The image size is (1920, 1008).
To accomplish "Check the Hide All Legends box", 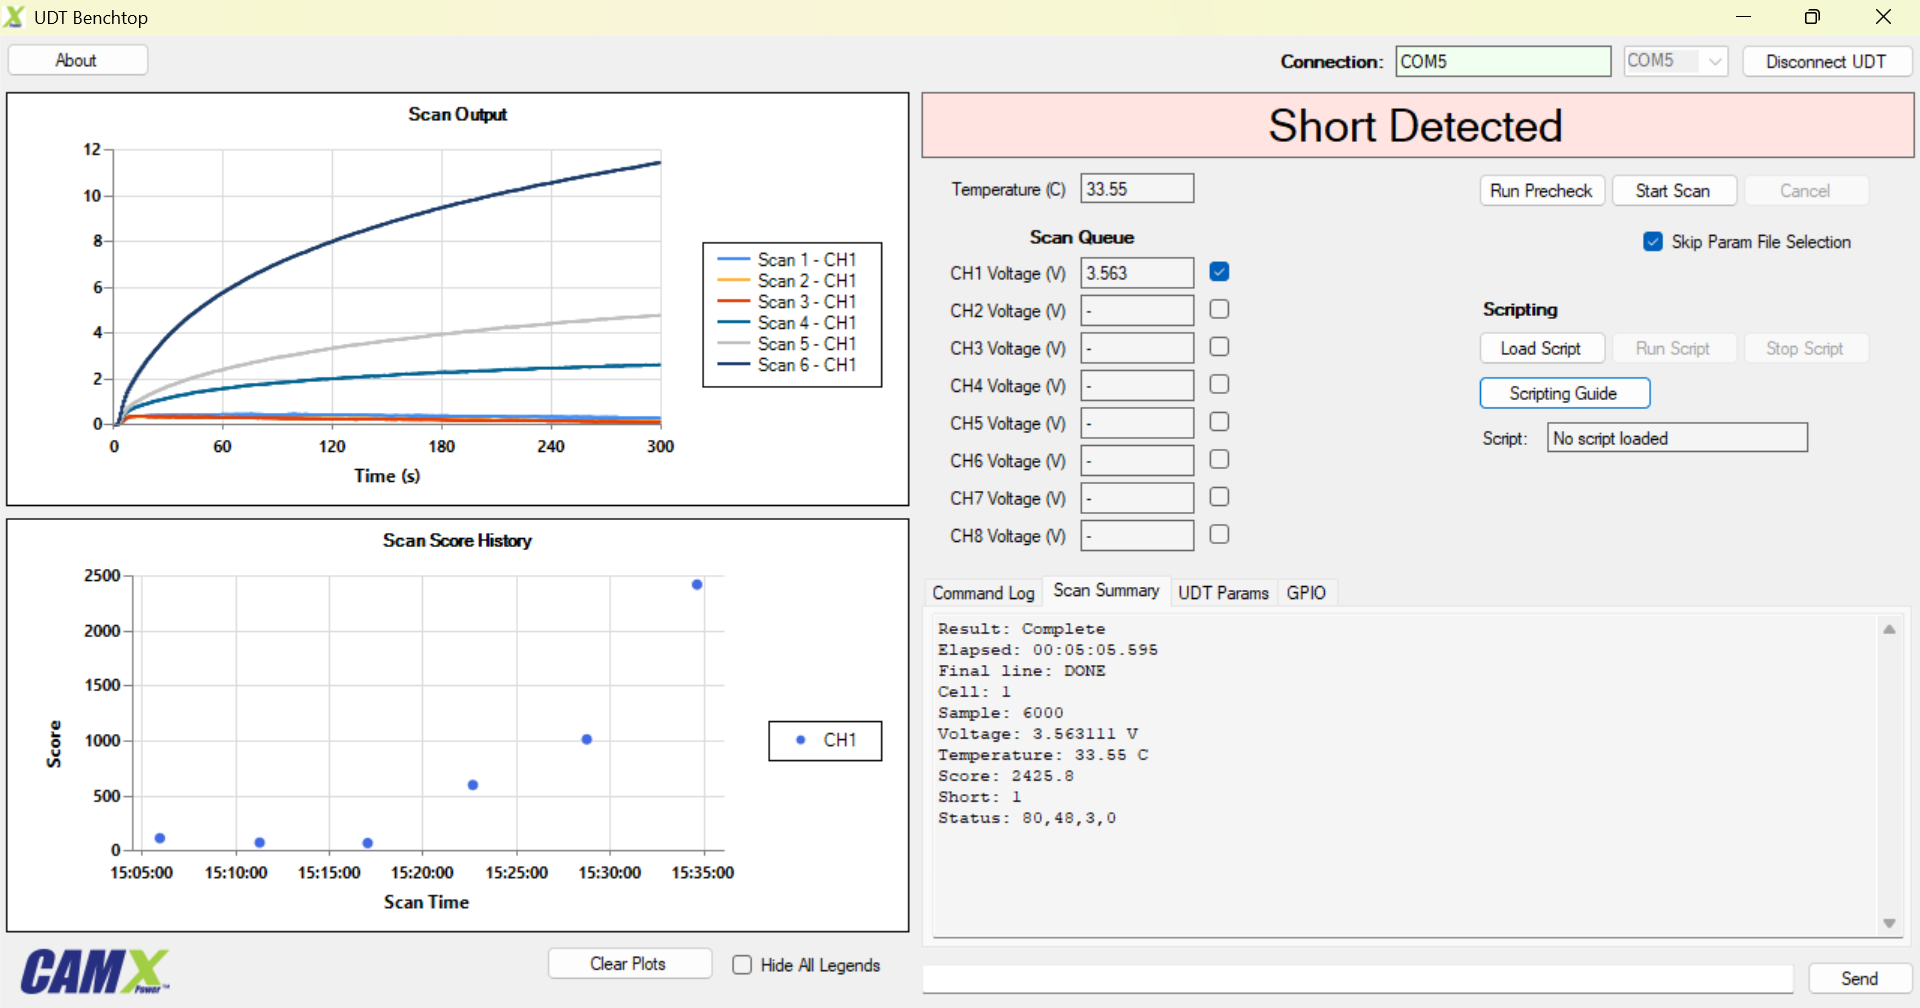I will coord(742,964).
